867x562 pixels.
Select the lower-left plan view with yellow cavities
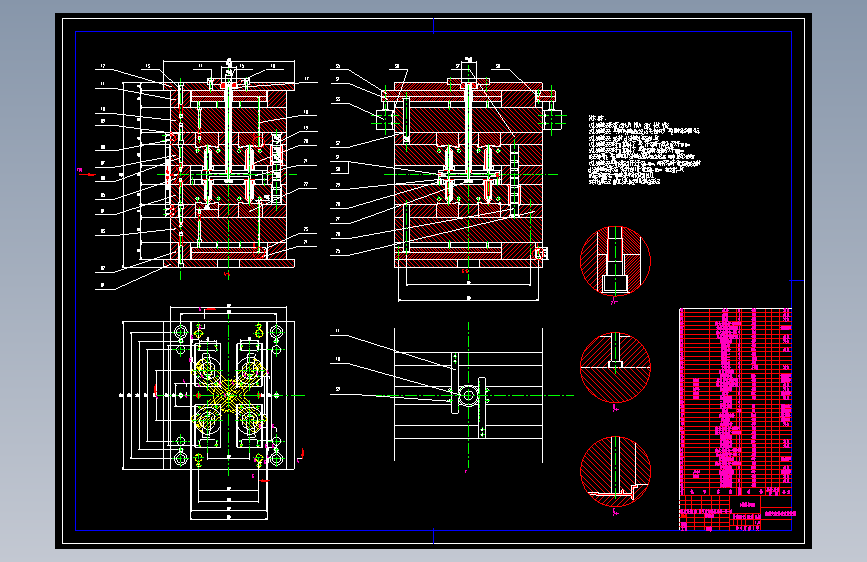(213, 412)
